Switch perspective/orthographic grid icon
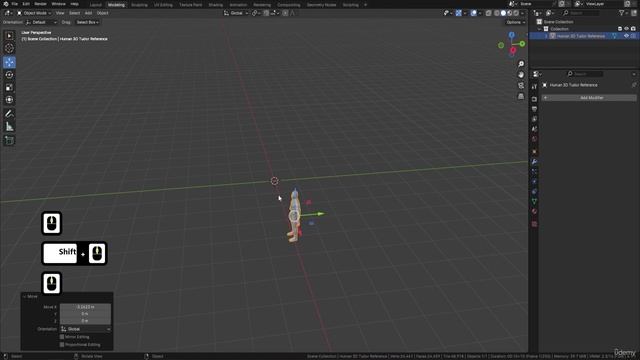640x360 pixels. click(521, 96)
